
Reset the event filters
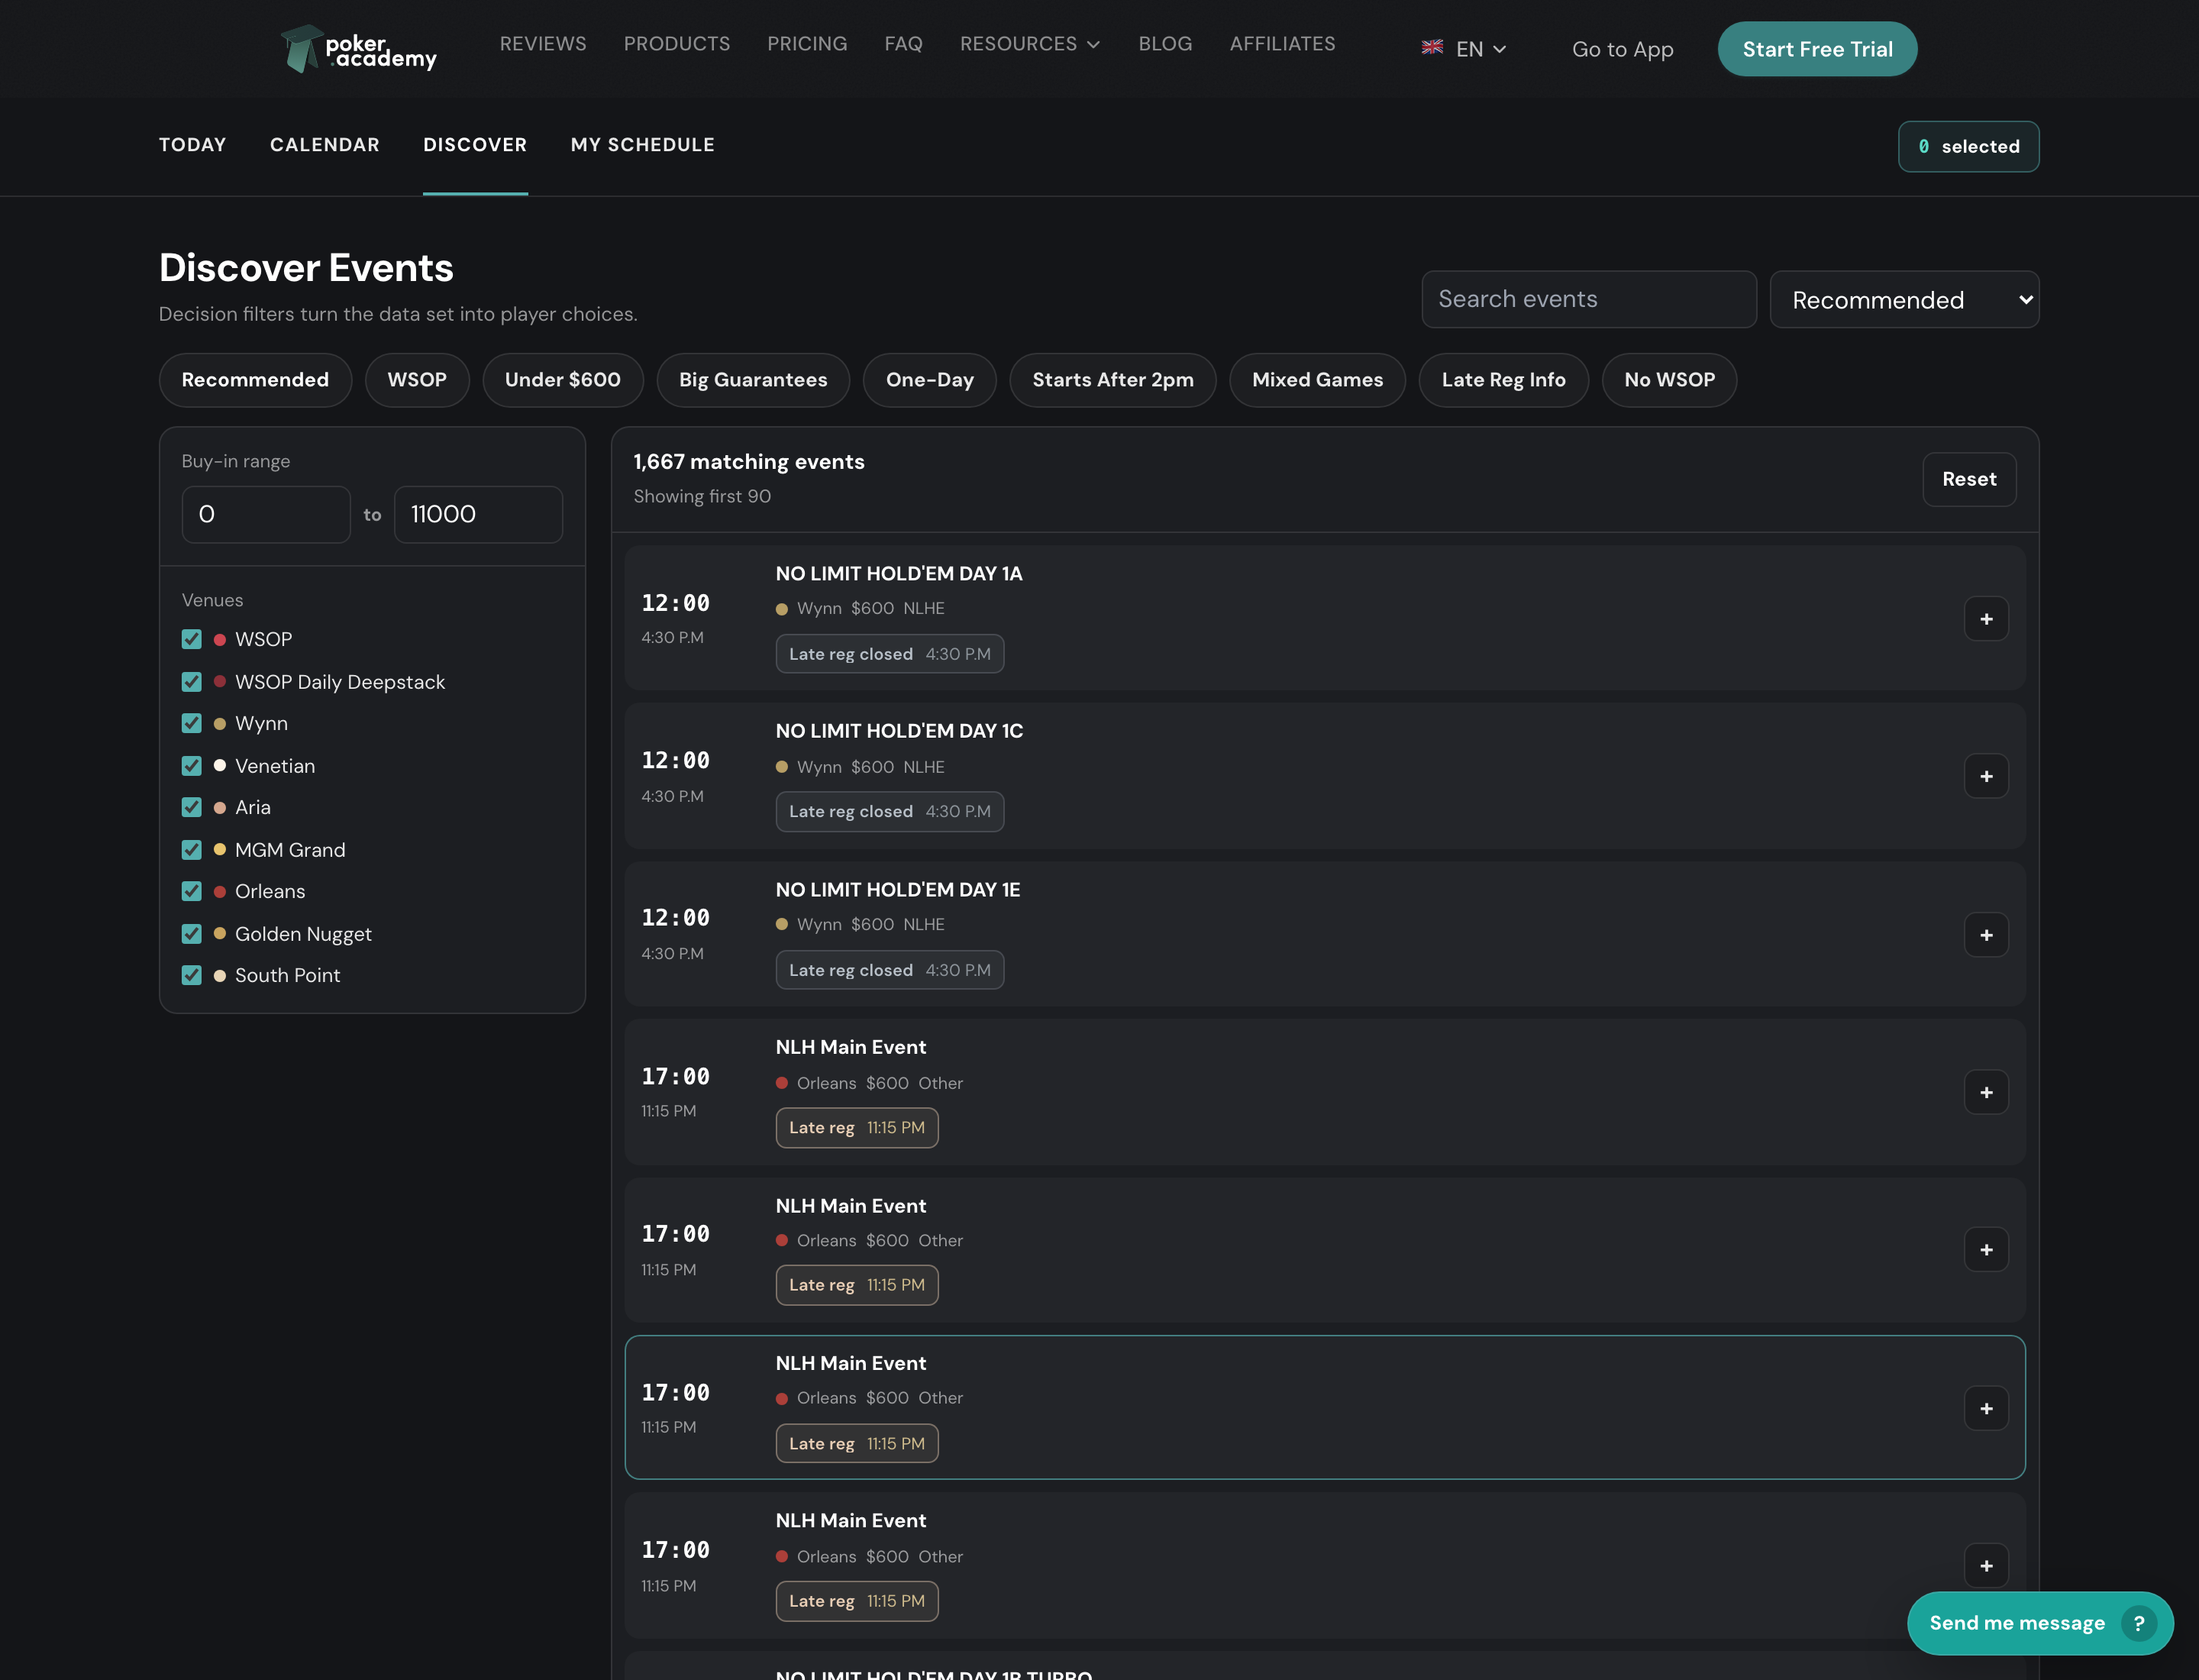pyautogui.click(x=1969, y=479)
